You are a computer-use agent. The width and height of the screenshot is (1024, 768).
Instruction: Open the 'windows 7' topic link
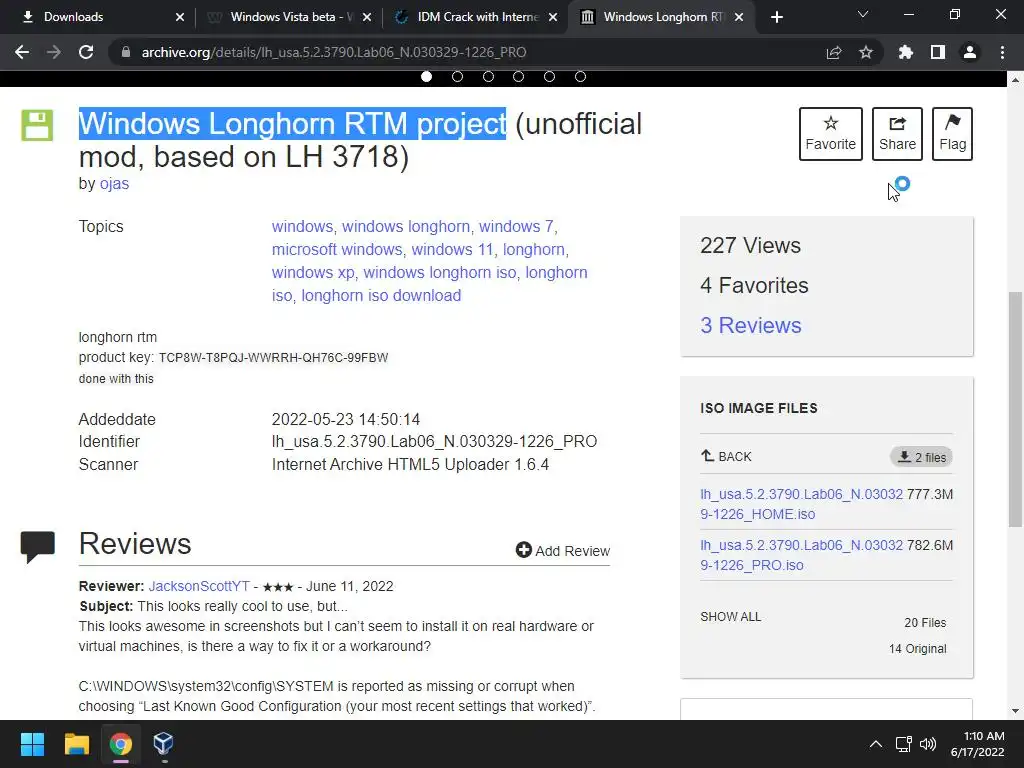pyautogui.click(x=516, y=227)
